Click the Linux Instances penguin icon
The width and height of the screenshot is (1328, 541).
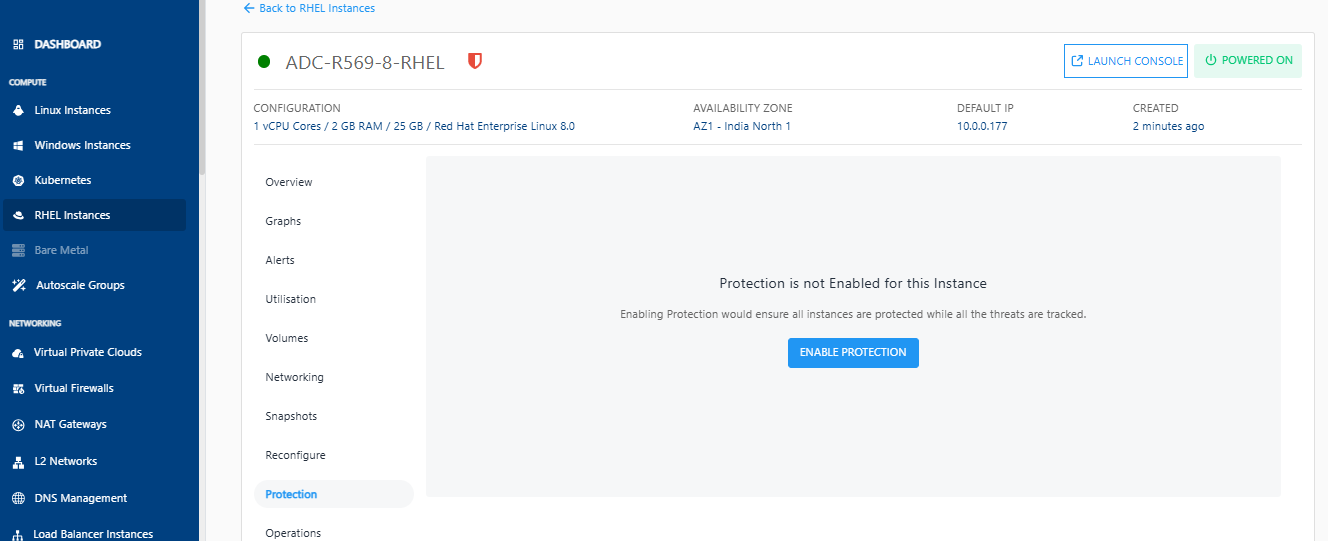(x=18, y=110)
